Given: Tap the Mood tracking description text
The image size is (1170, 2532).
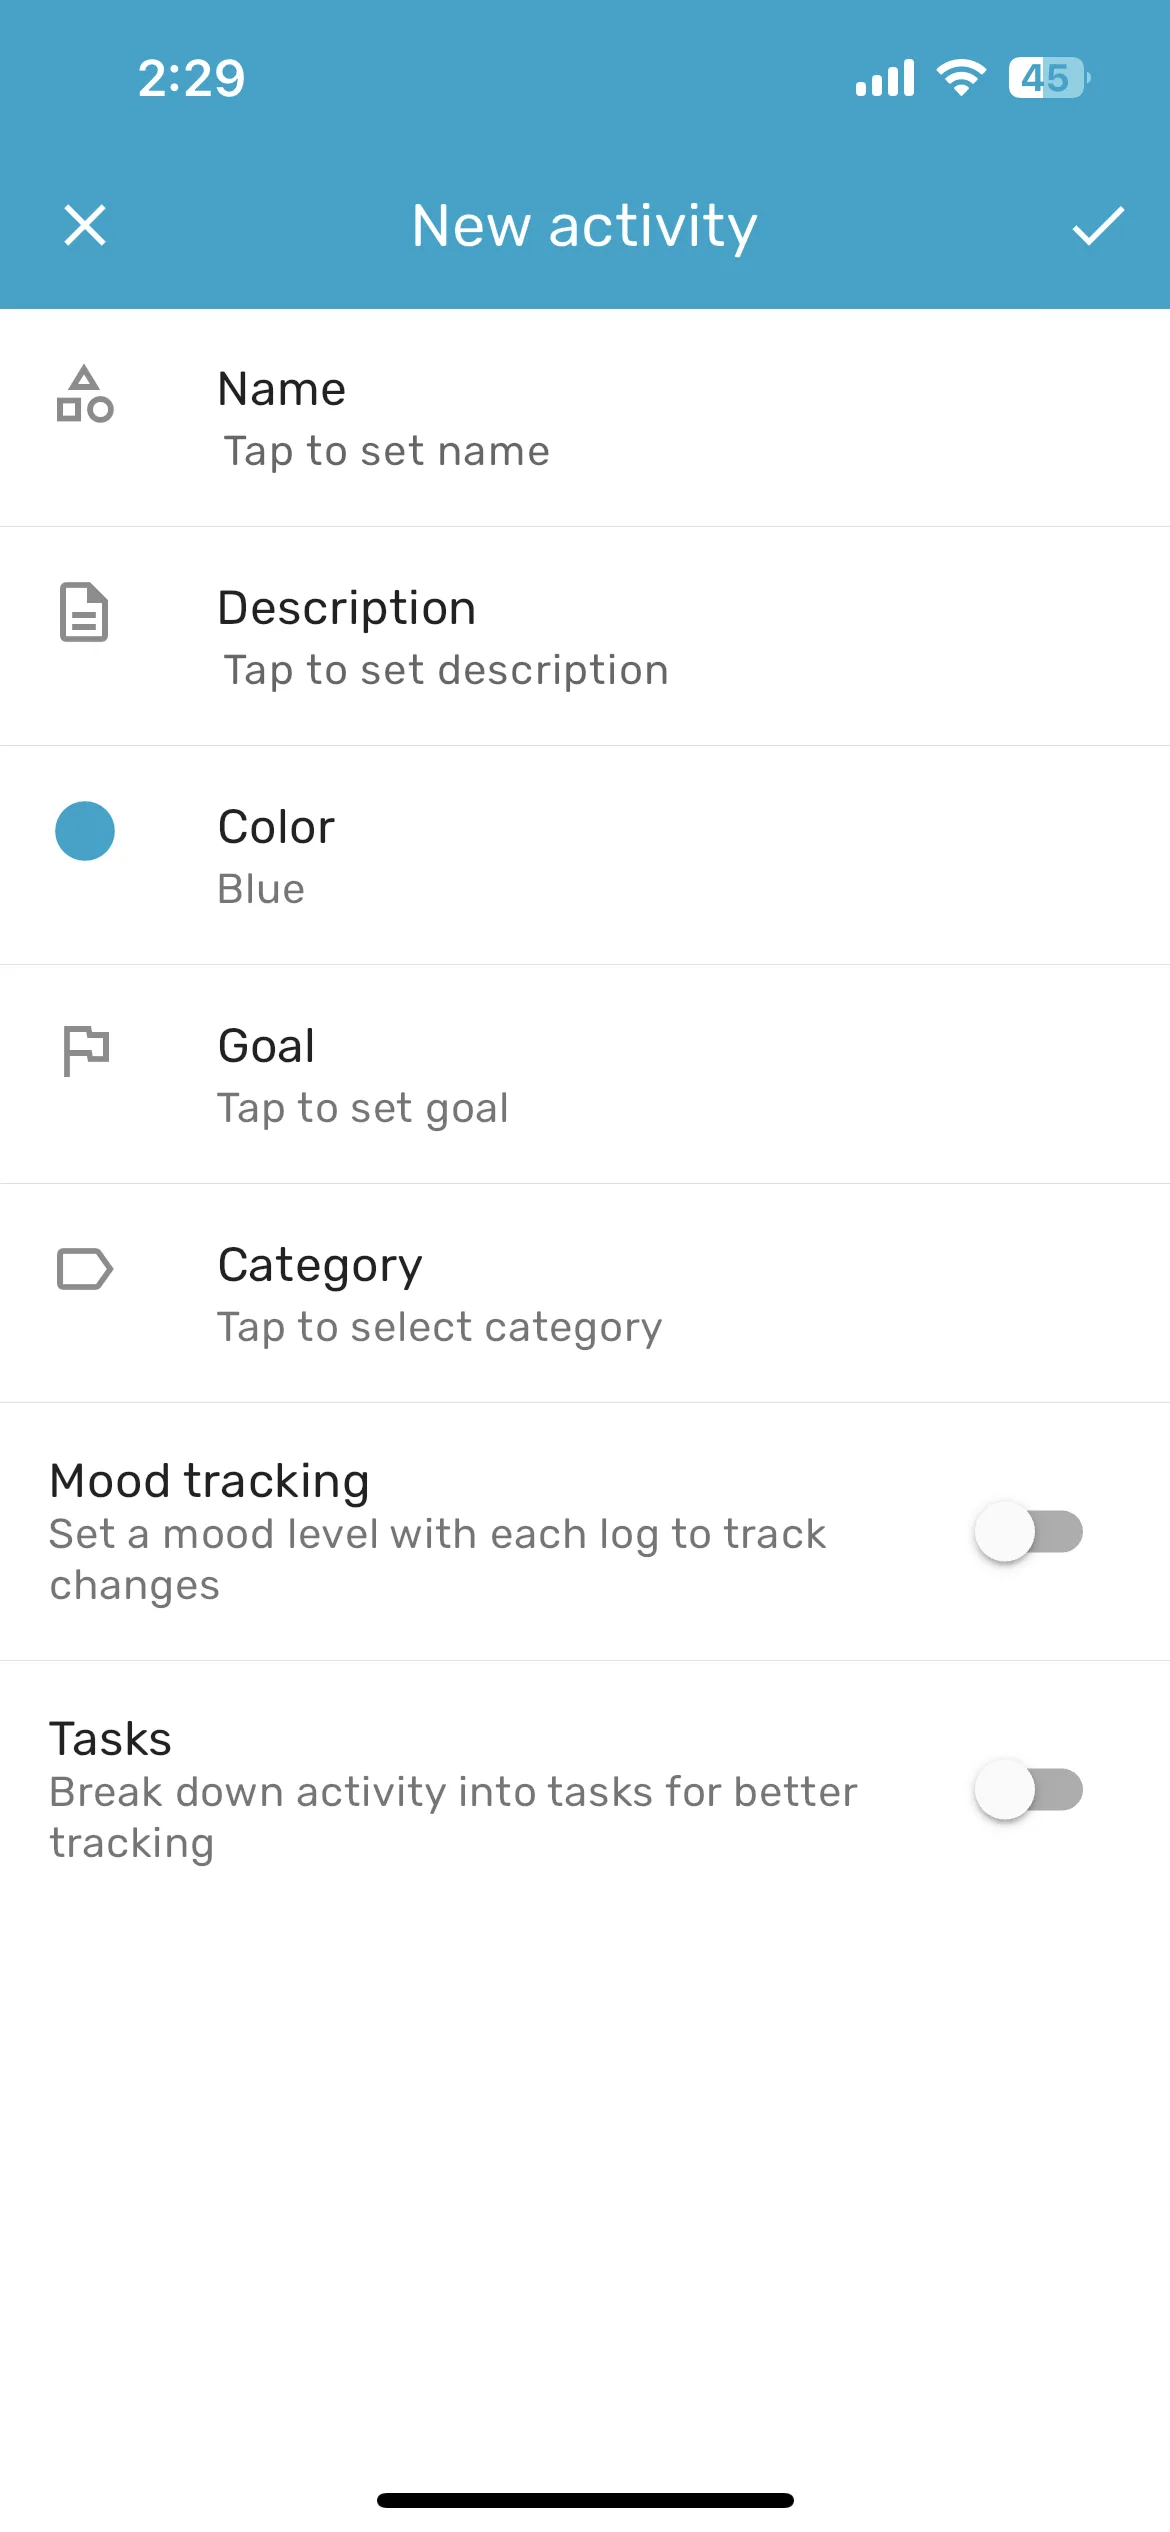Looking at the screenshot, I should pyautogui.click(x=437, y=1560).
